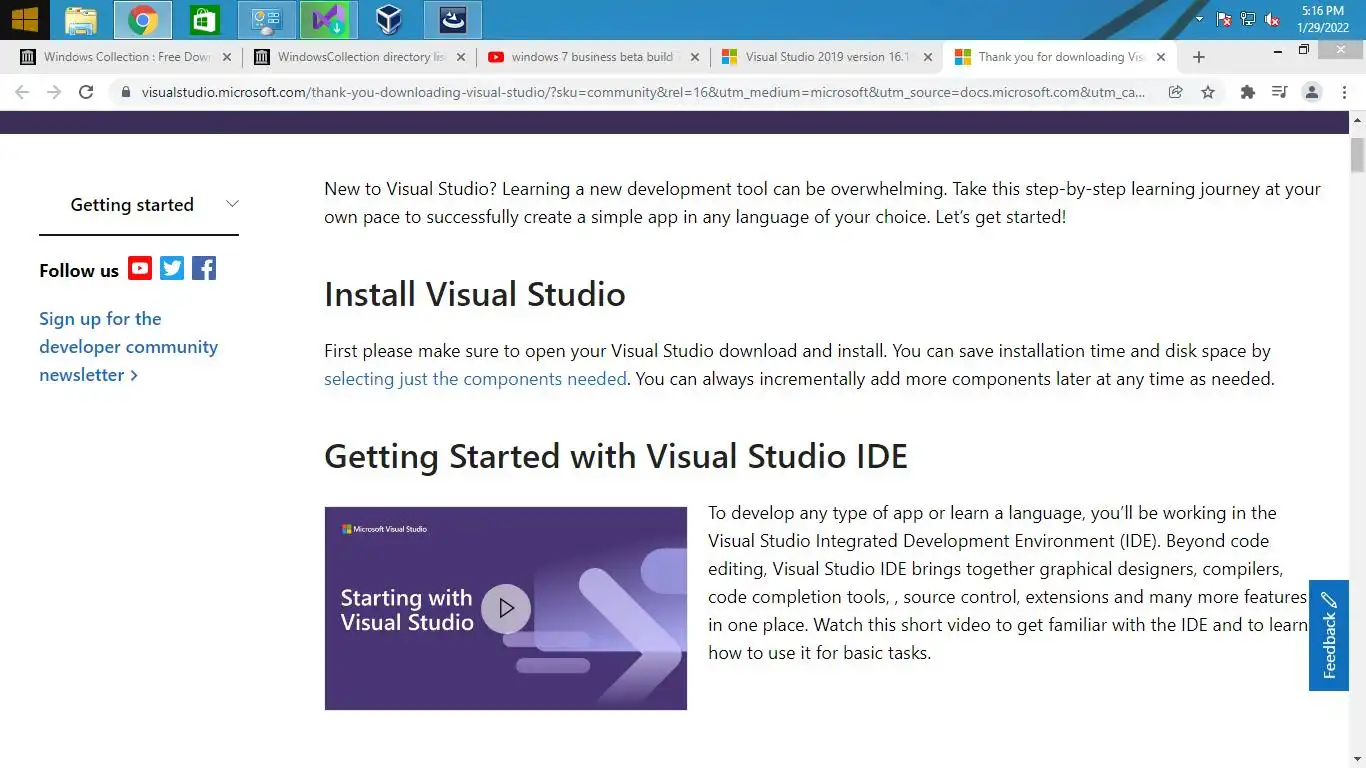This screenshot has height=768, width=1366.
Task: Click the Control Panel taskbar icon
Action: click(x=267, y=20)
